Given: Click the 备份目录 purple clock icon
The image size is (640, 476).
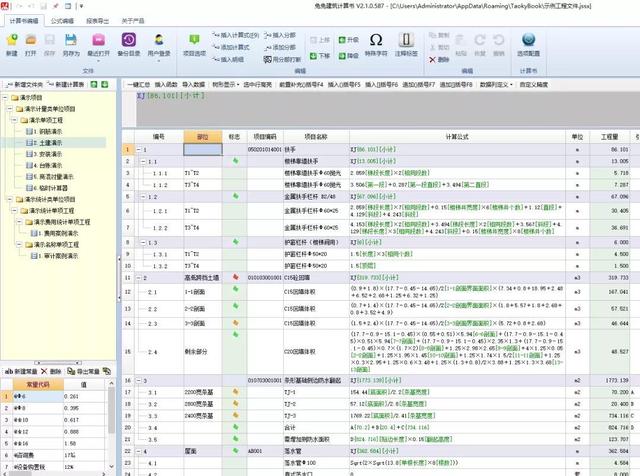Looking at the screenshot, I should click(129, 40).
